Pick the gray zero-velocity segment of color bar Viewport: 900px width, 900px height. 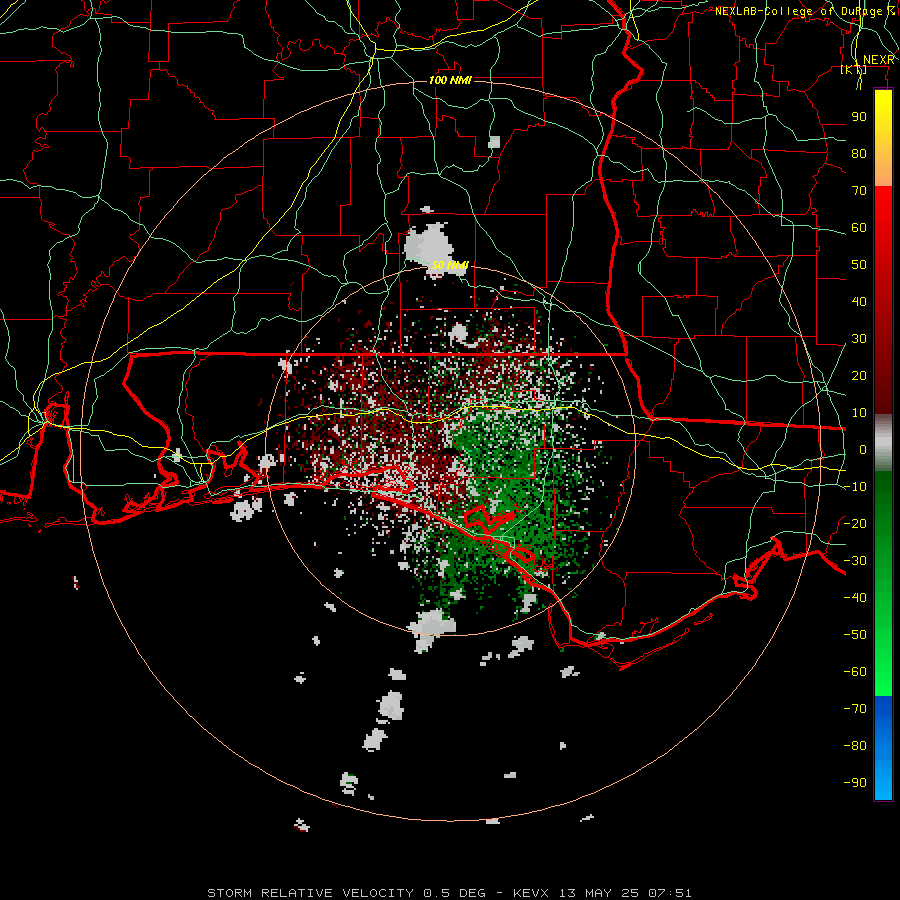[x=883, y=445]
